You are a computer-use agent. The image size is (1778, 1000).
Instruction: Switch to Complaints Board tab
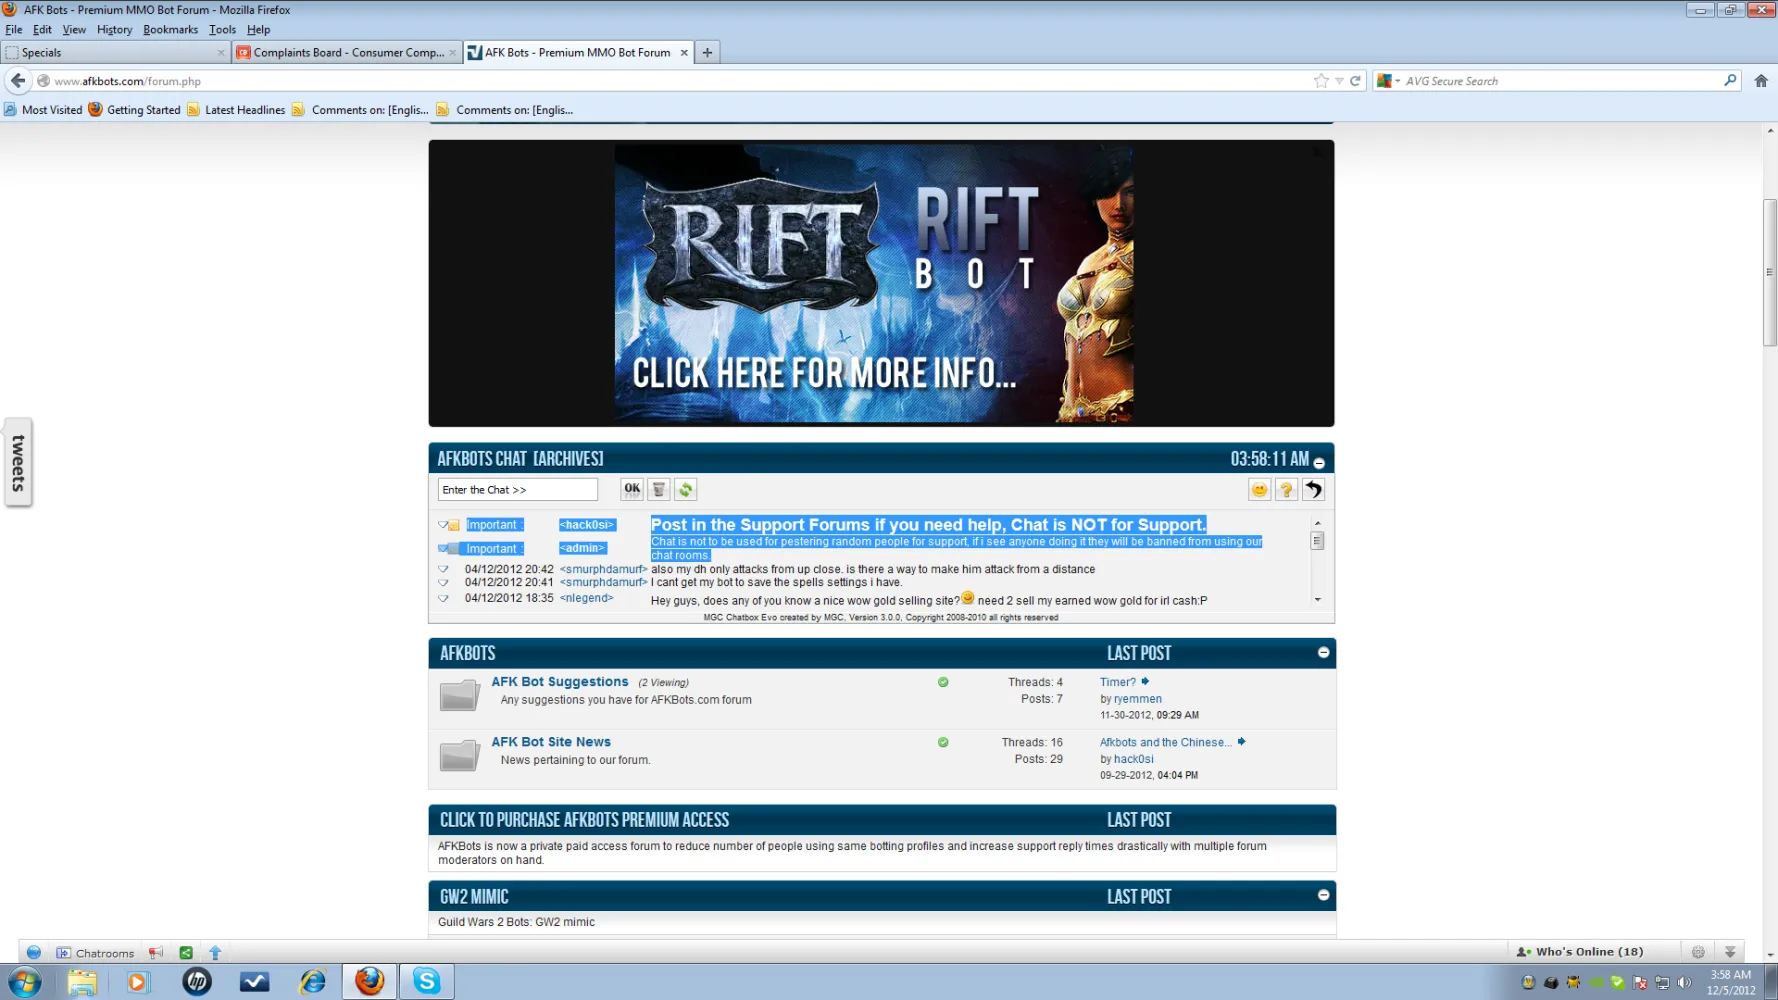click(346, 52)
